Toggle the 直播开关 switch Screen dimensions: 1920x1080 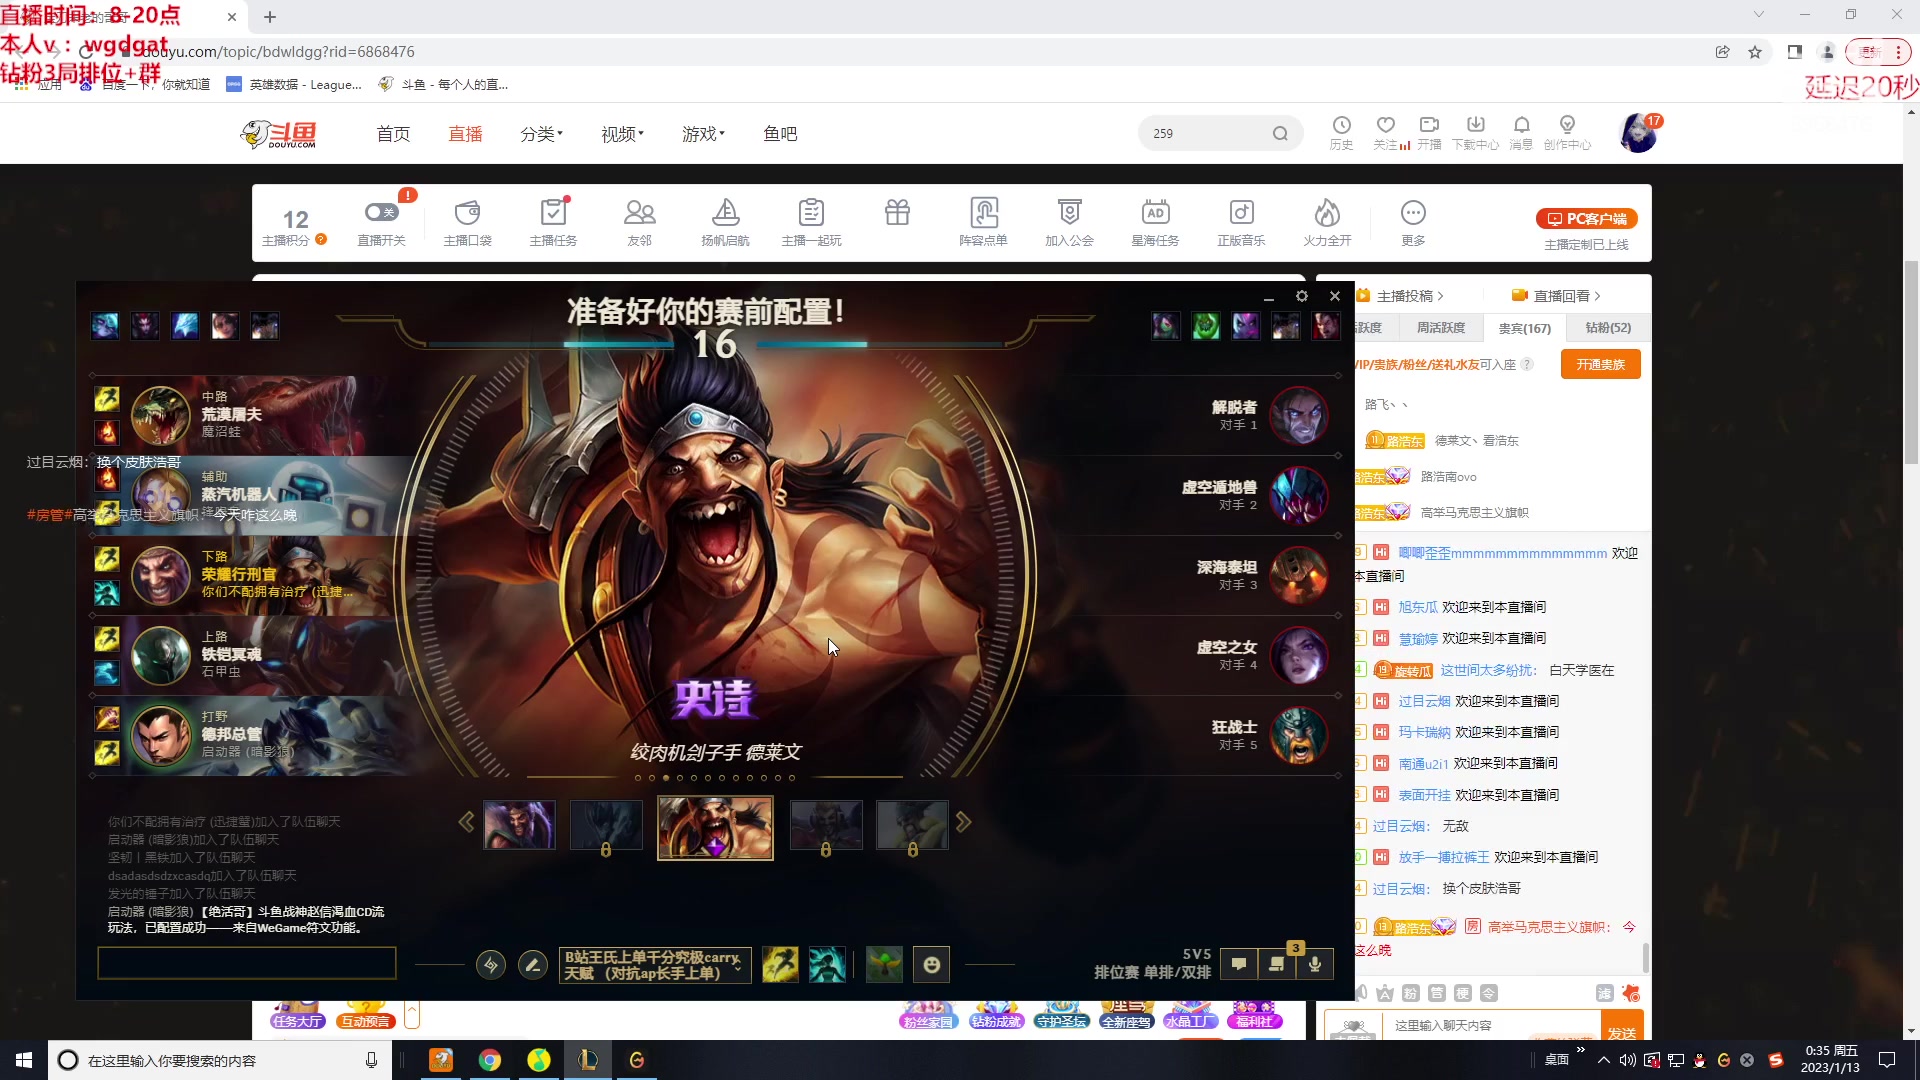(381, 213)
